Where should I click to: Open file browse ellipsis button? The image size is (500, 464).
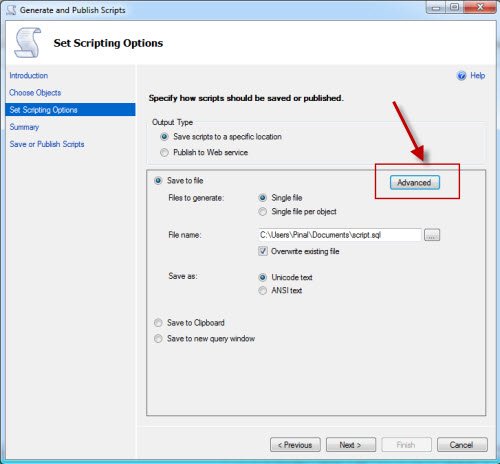click(432, 235)
